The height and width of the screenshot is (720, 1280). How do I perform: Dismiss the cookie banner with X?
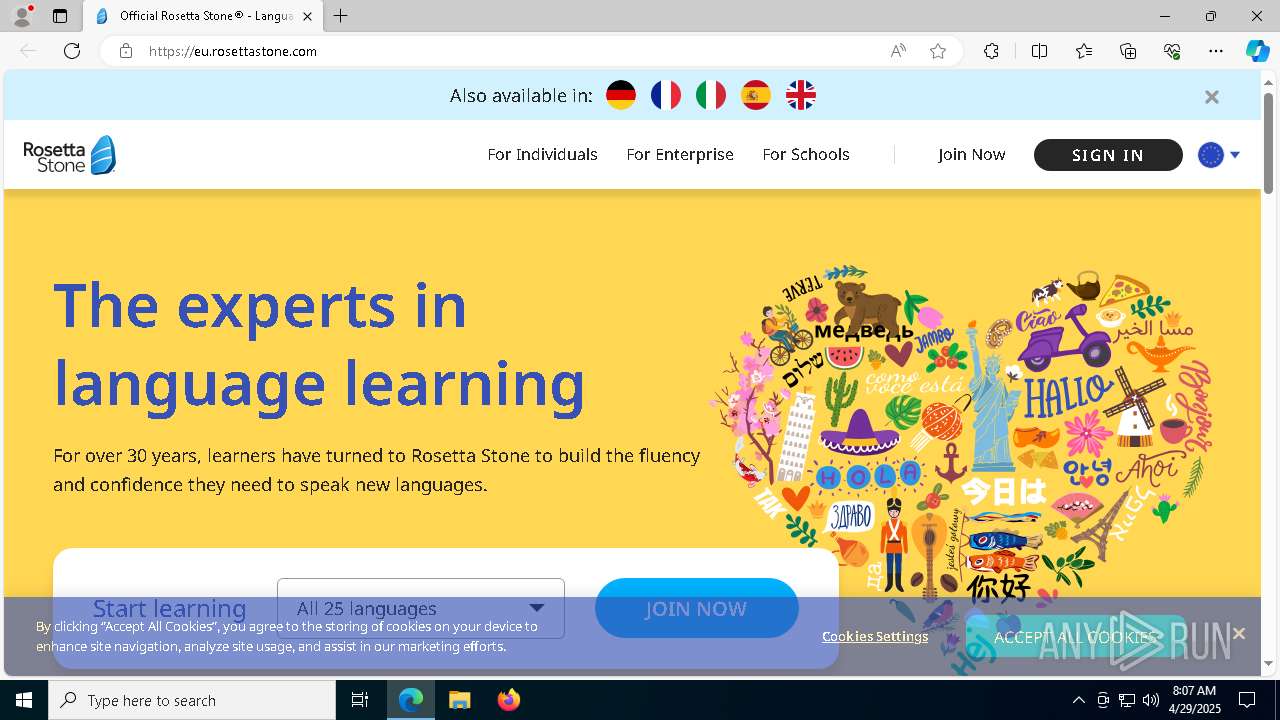pos(1238,633)
